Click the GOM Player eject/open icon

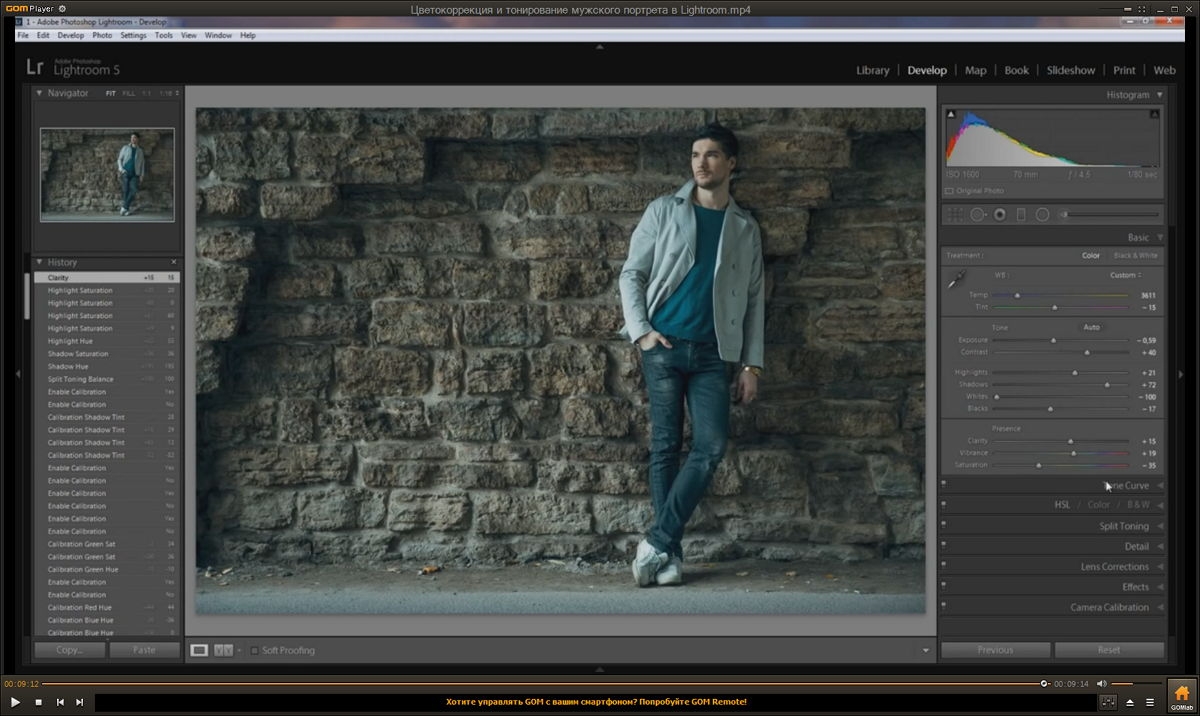(x=1131, y=702)
